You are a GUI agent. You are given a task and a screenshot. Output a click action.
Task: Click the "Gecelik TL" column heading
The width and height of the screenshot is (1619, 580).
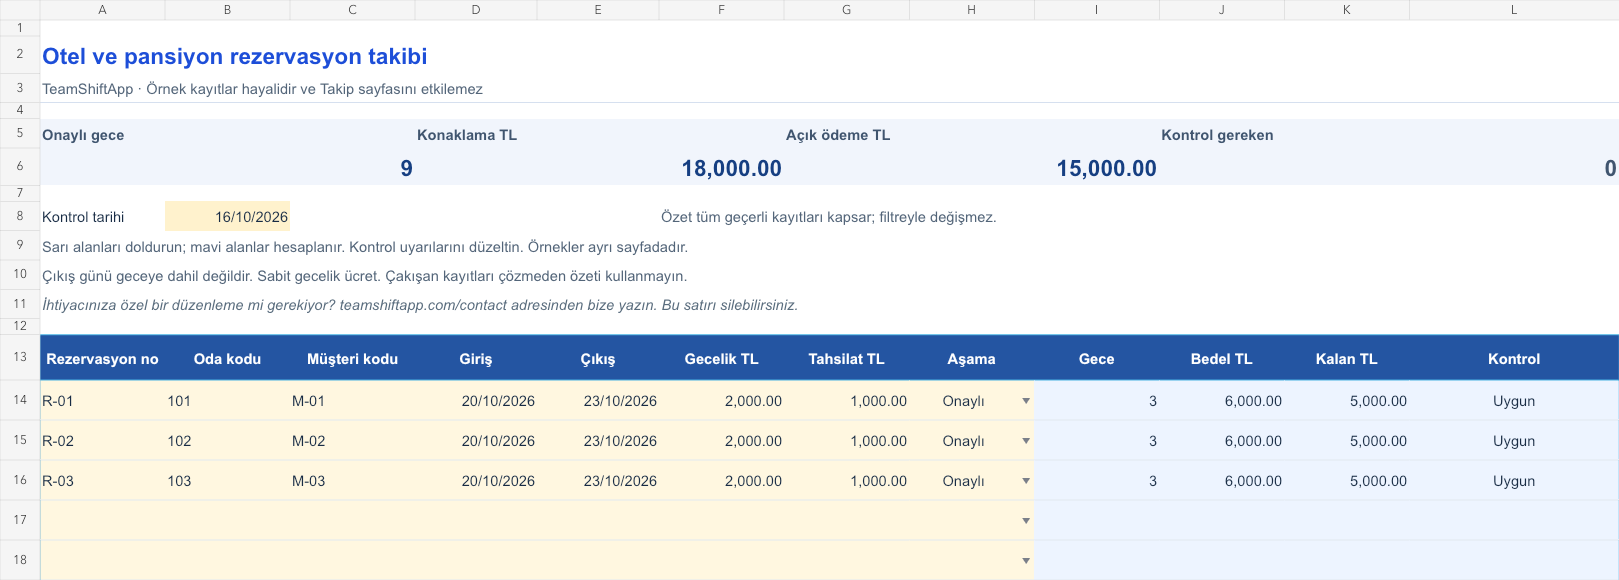pyautogui.click(x=721, y=359)
